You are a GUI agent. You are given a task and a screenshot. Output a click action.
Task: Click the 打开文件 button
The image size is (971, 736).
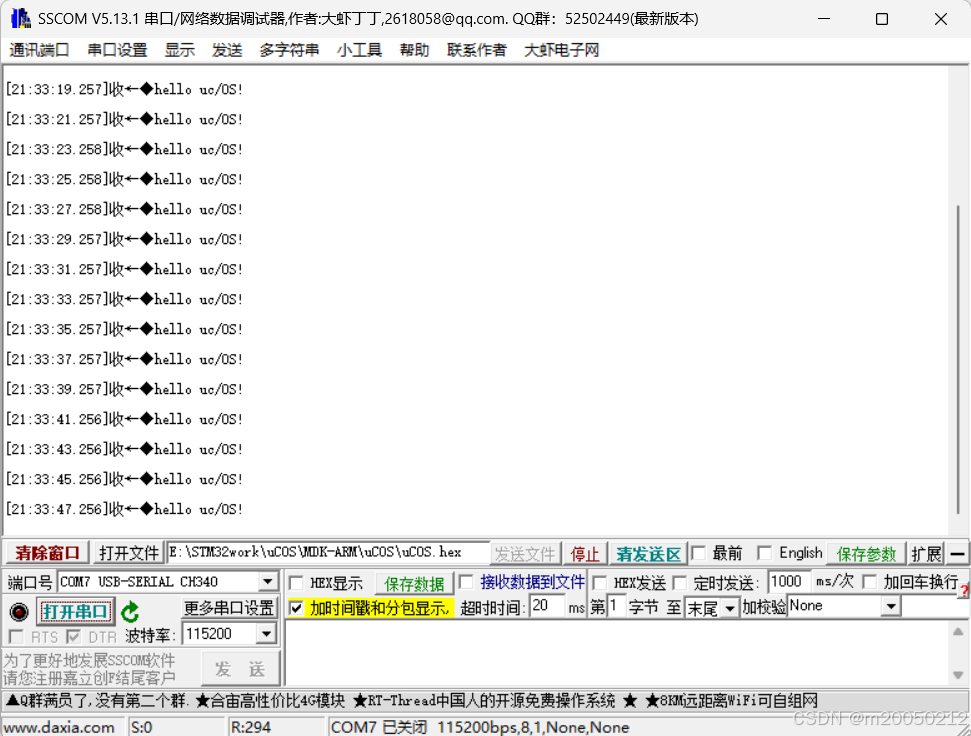(x=128, y=553)
